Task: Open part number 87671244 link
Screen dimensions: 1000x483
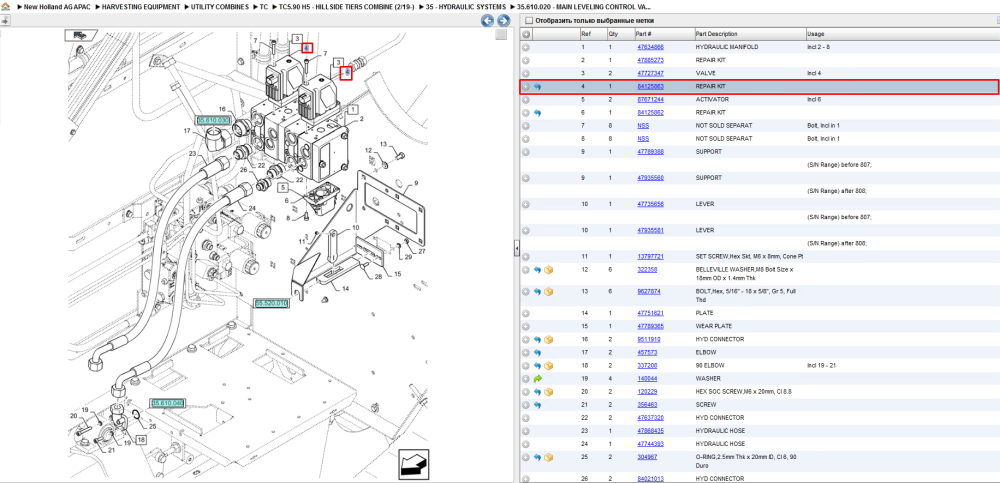Action: coord(651,100)
